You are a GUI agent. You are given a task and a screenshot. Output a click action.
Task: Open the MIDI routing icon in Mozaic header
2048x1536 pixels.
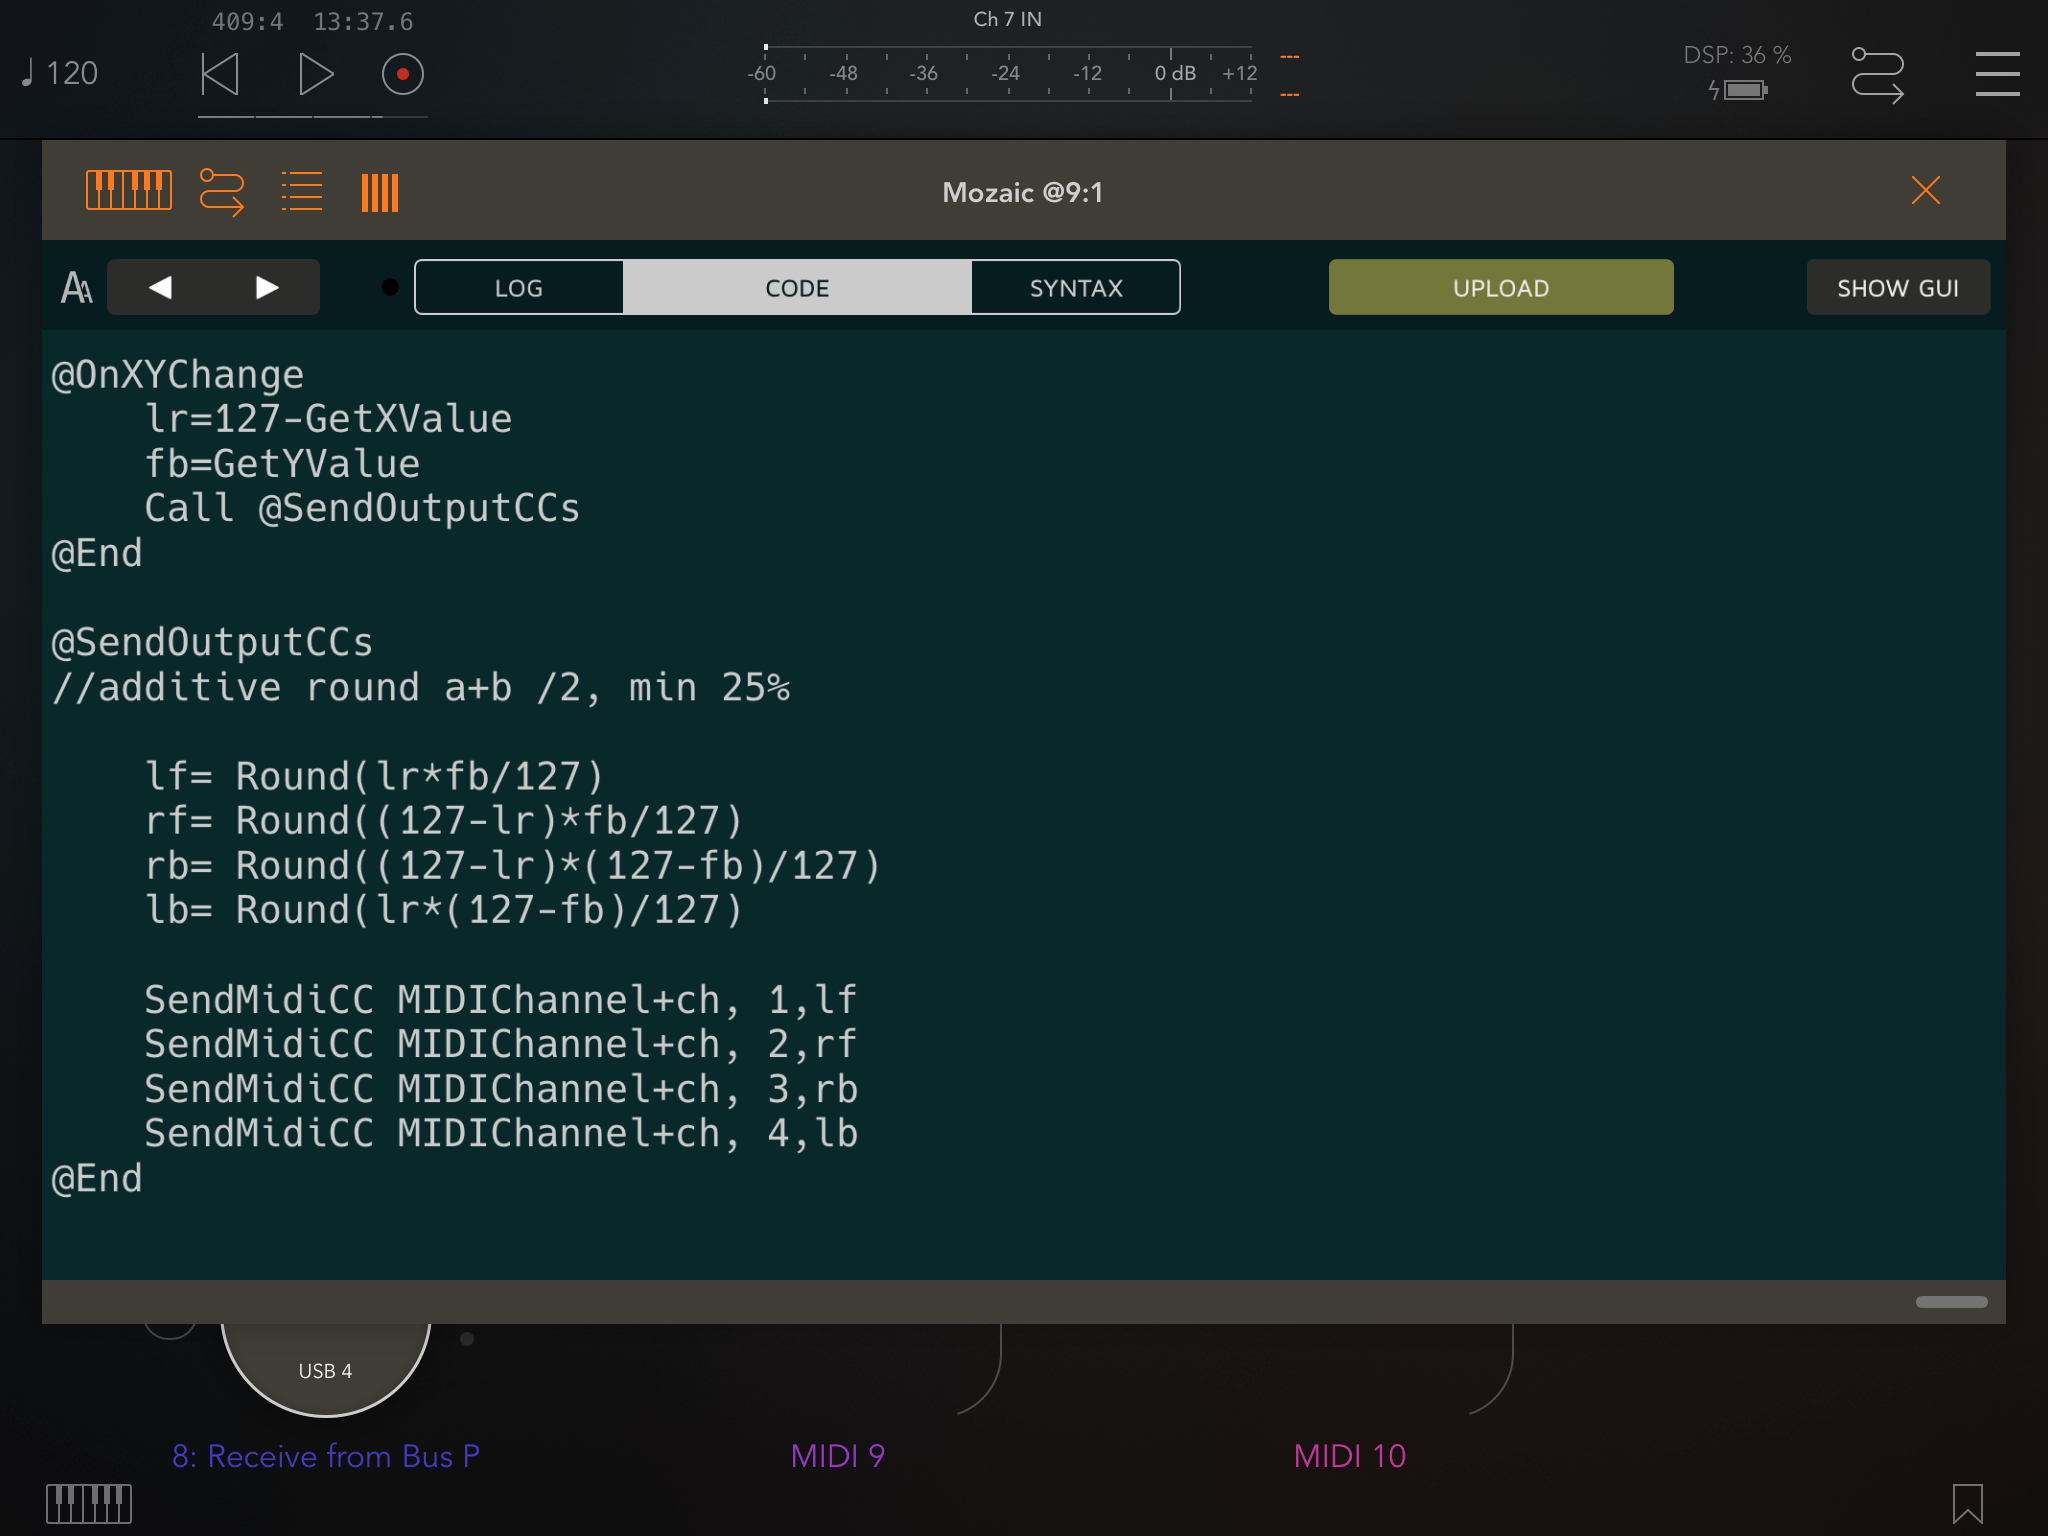click(x=221, y=191)
